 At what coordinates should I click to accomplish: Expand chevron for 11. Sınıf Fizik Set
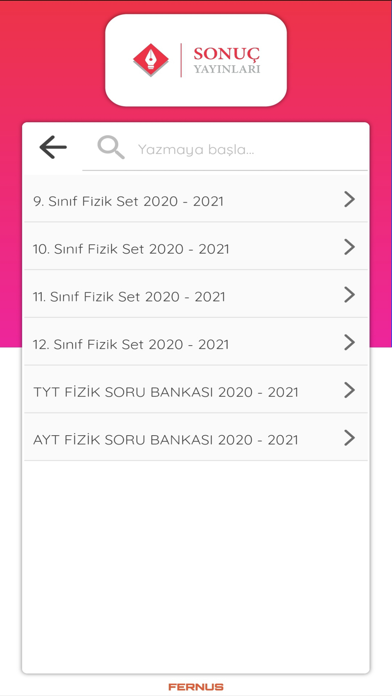click(350, 295)
